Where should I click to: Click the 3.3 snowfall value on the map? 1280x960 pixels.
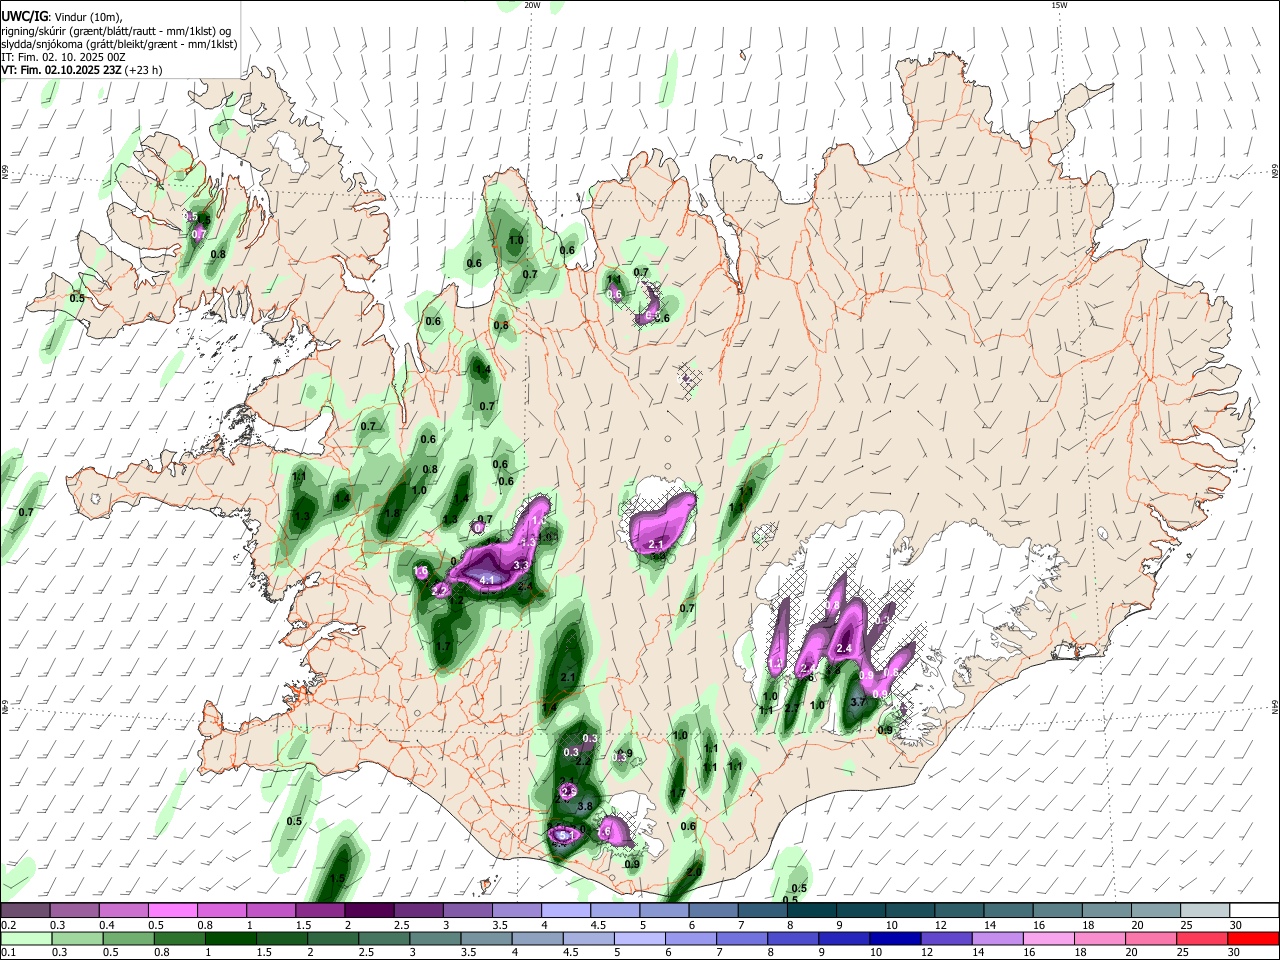(520, 565)
